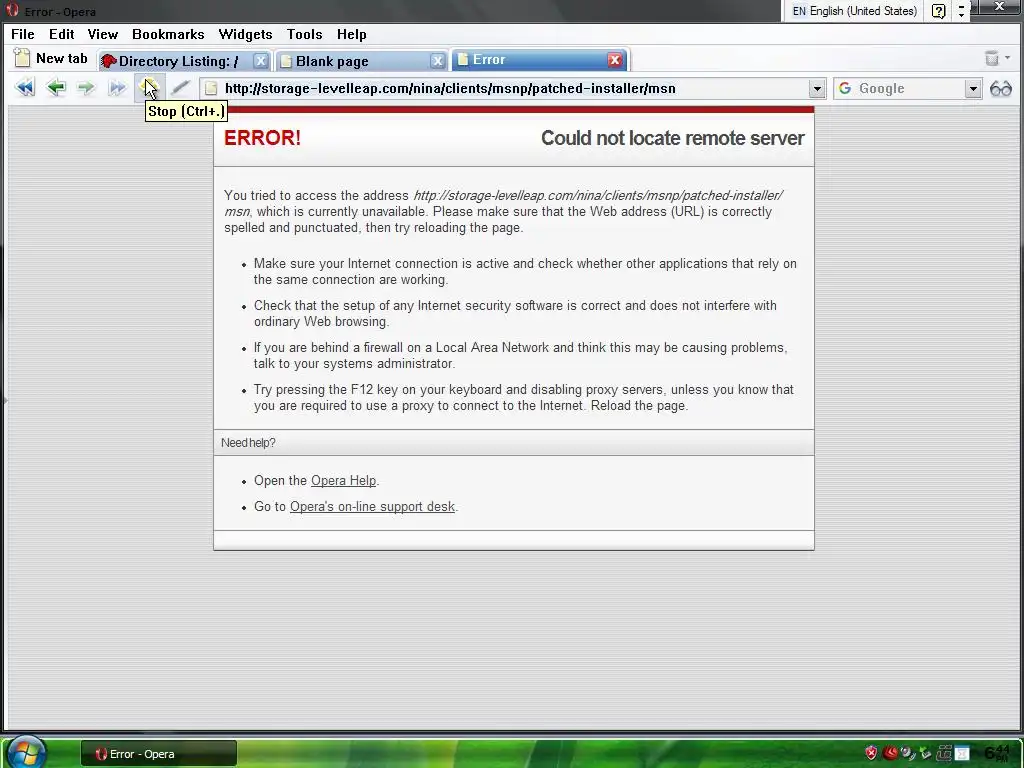The width and height of the screenshot is (1024, 768).
Task: Click the Wand pencil icon
Action: pyautogui.click(x=180, y=88)
